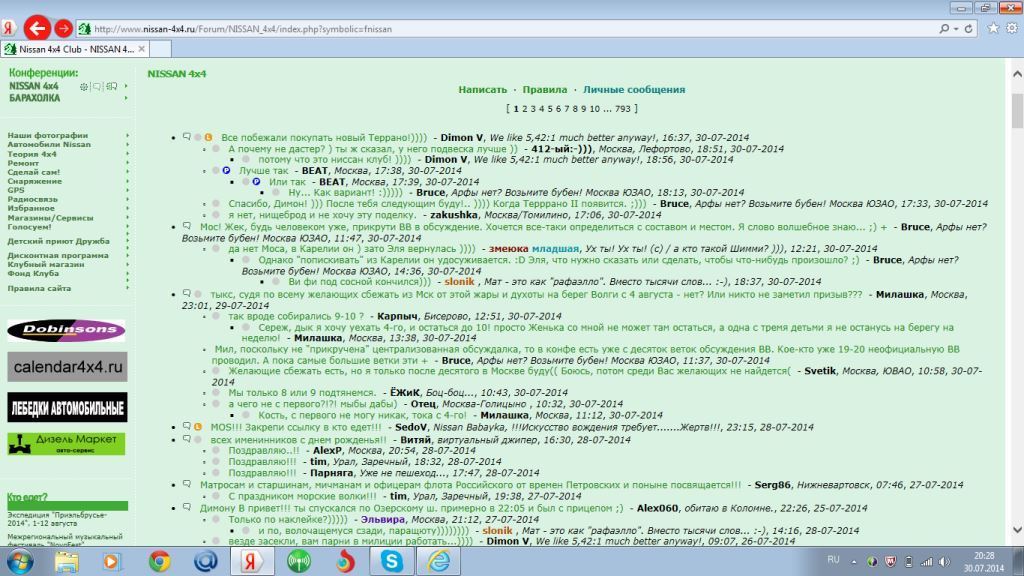Click the orange badge icon before 'Все побежали покупать'

tap(208, 137)
